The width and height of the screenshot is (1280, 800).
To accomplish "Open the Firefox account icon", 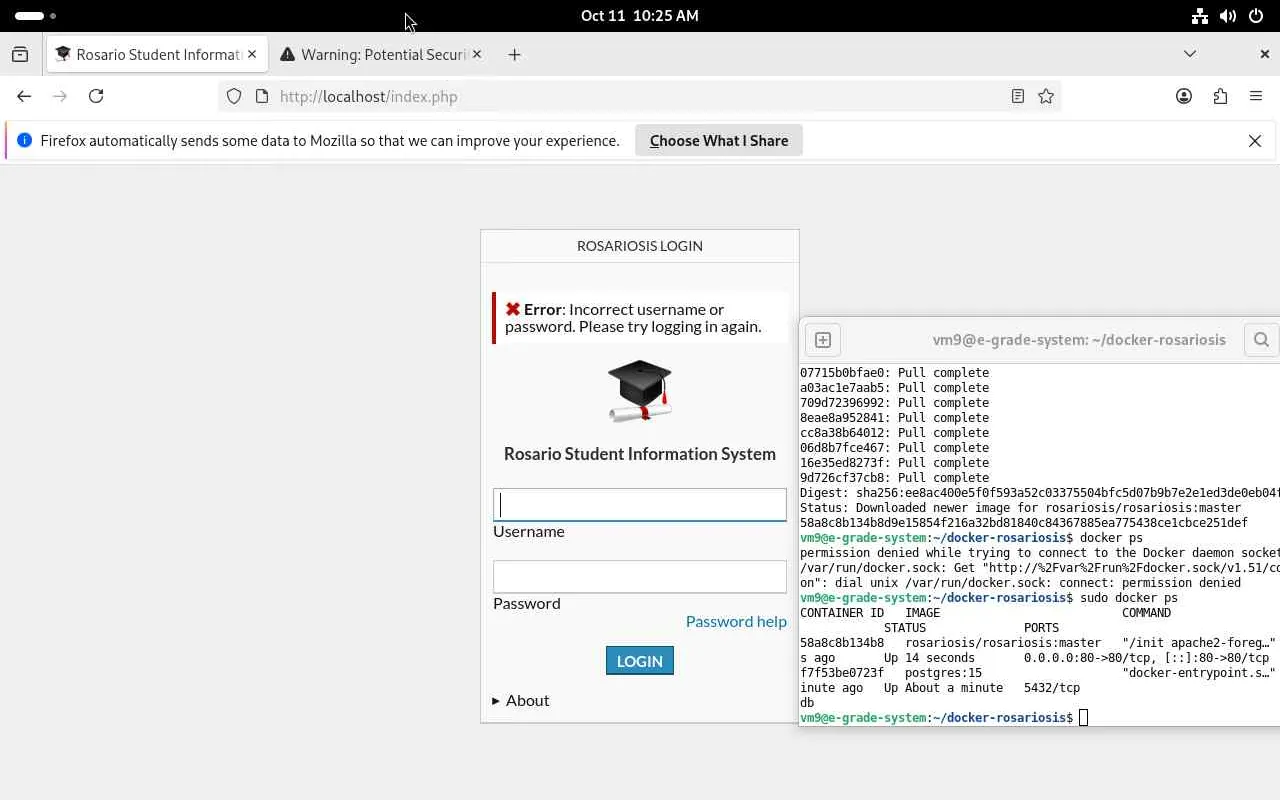I will pyautogui.click(x=1184, y=96).
